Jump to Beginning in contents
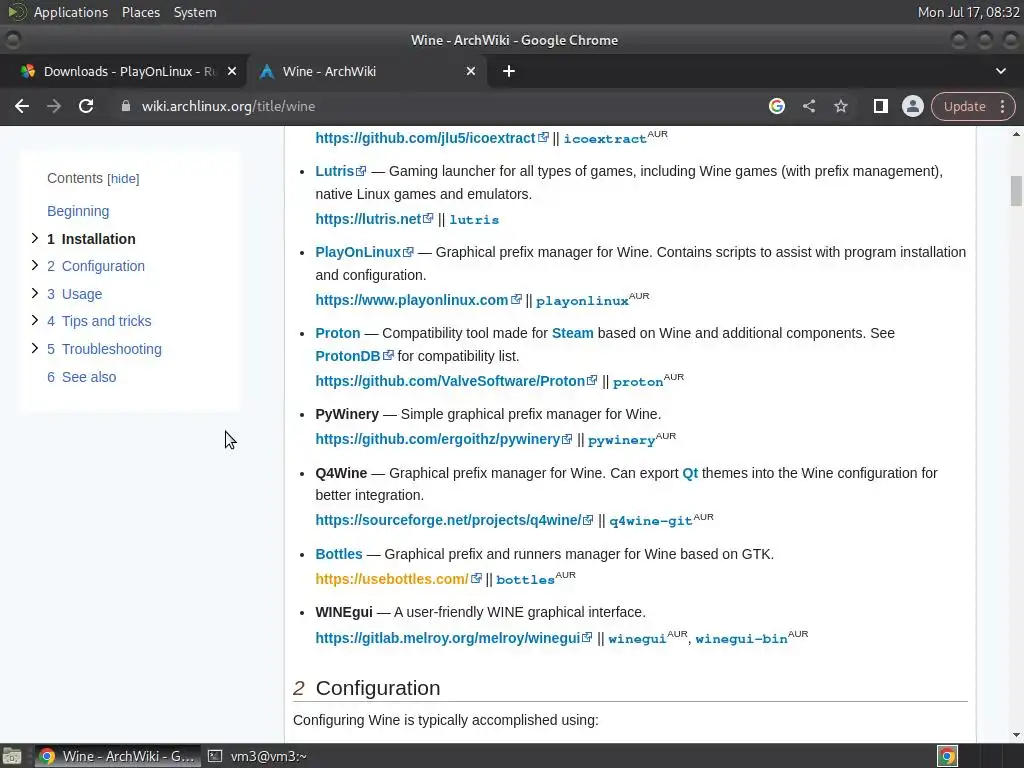The image size is (1024, 768). [x=78, y=211]
